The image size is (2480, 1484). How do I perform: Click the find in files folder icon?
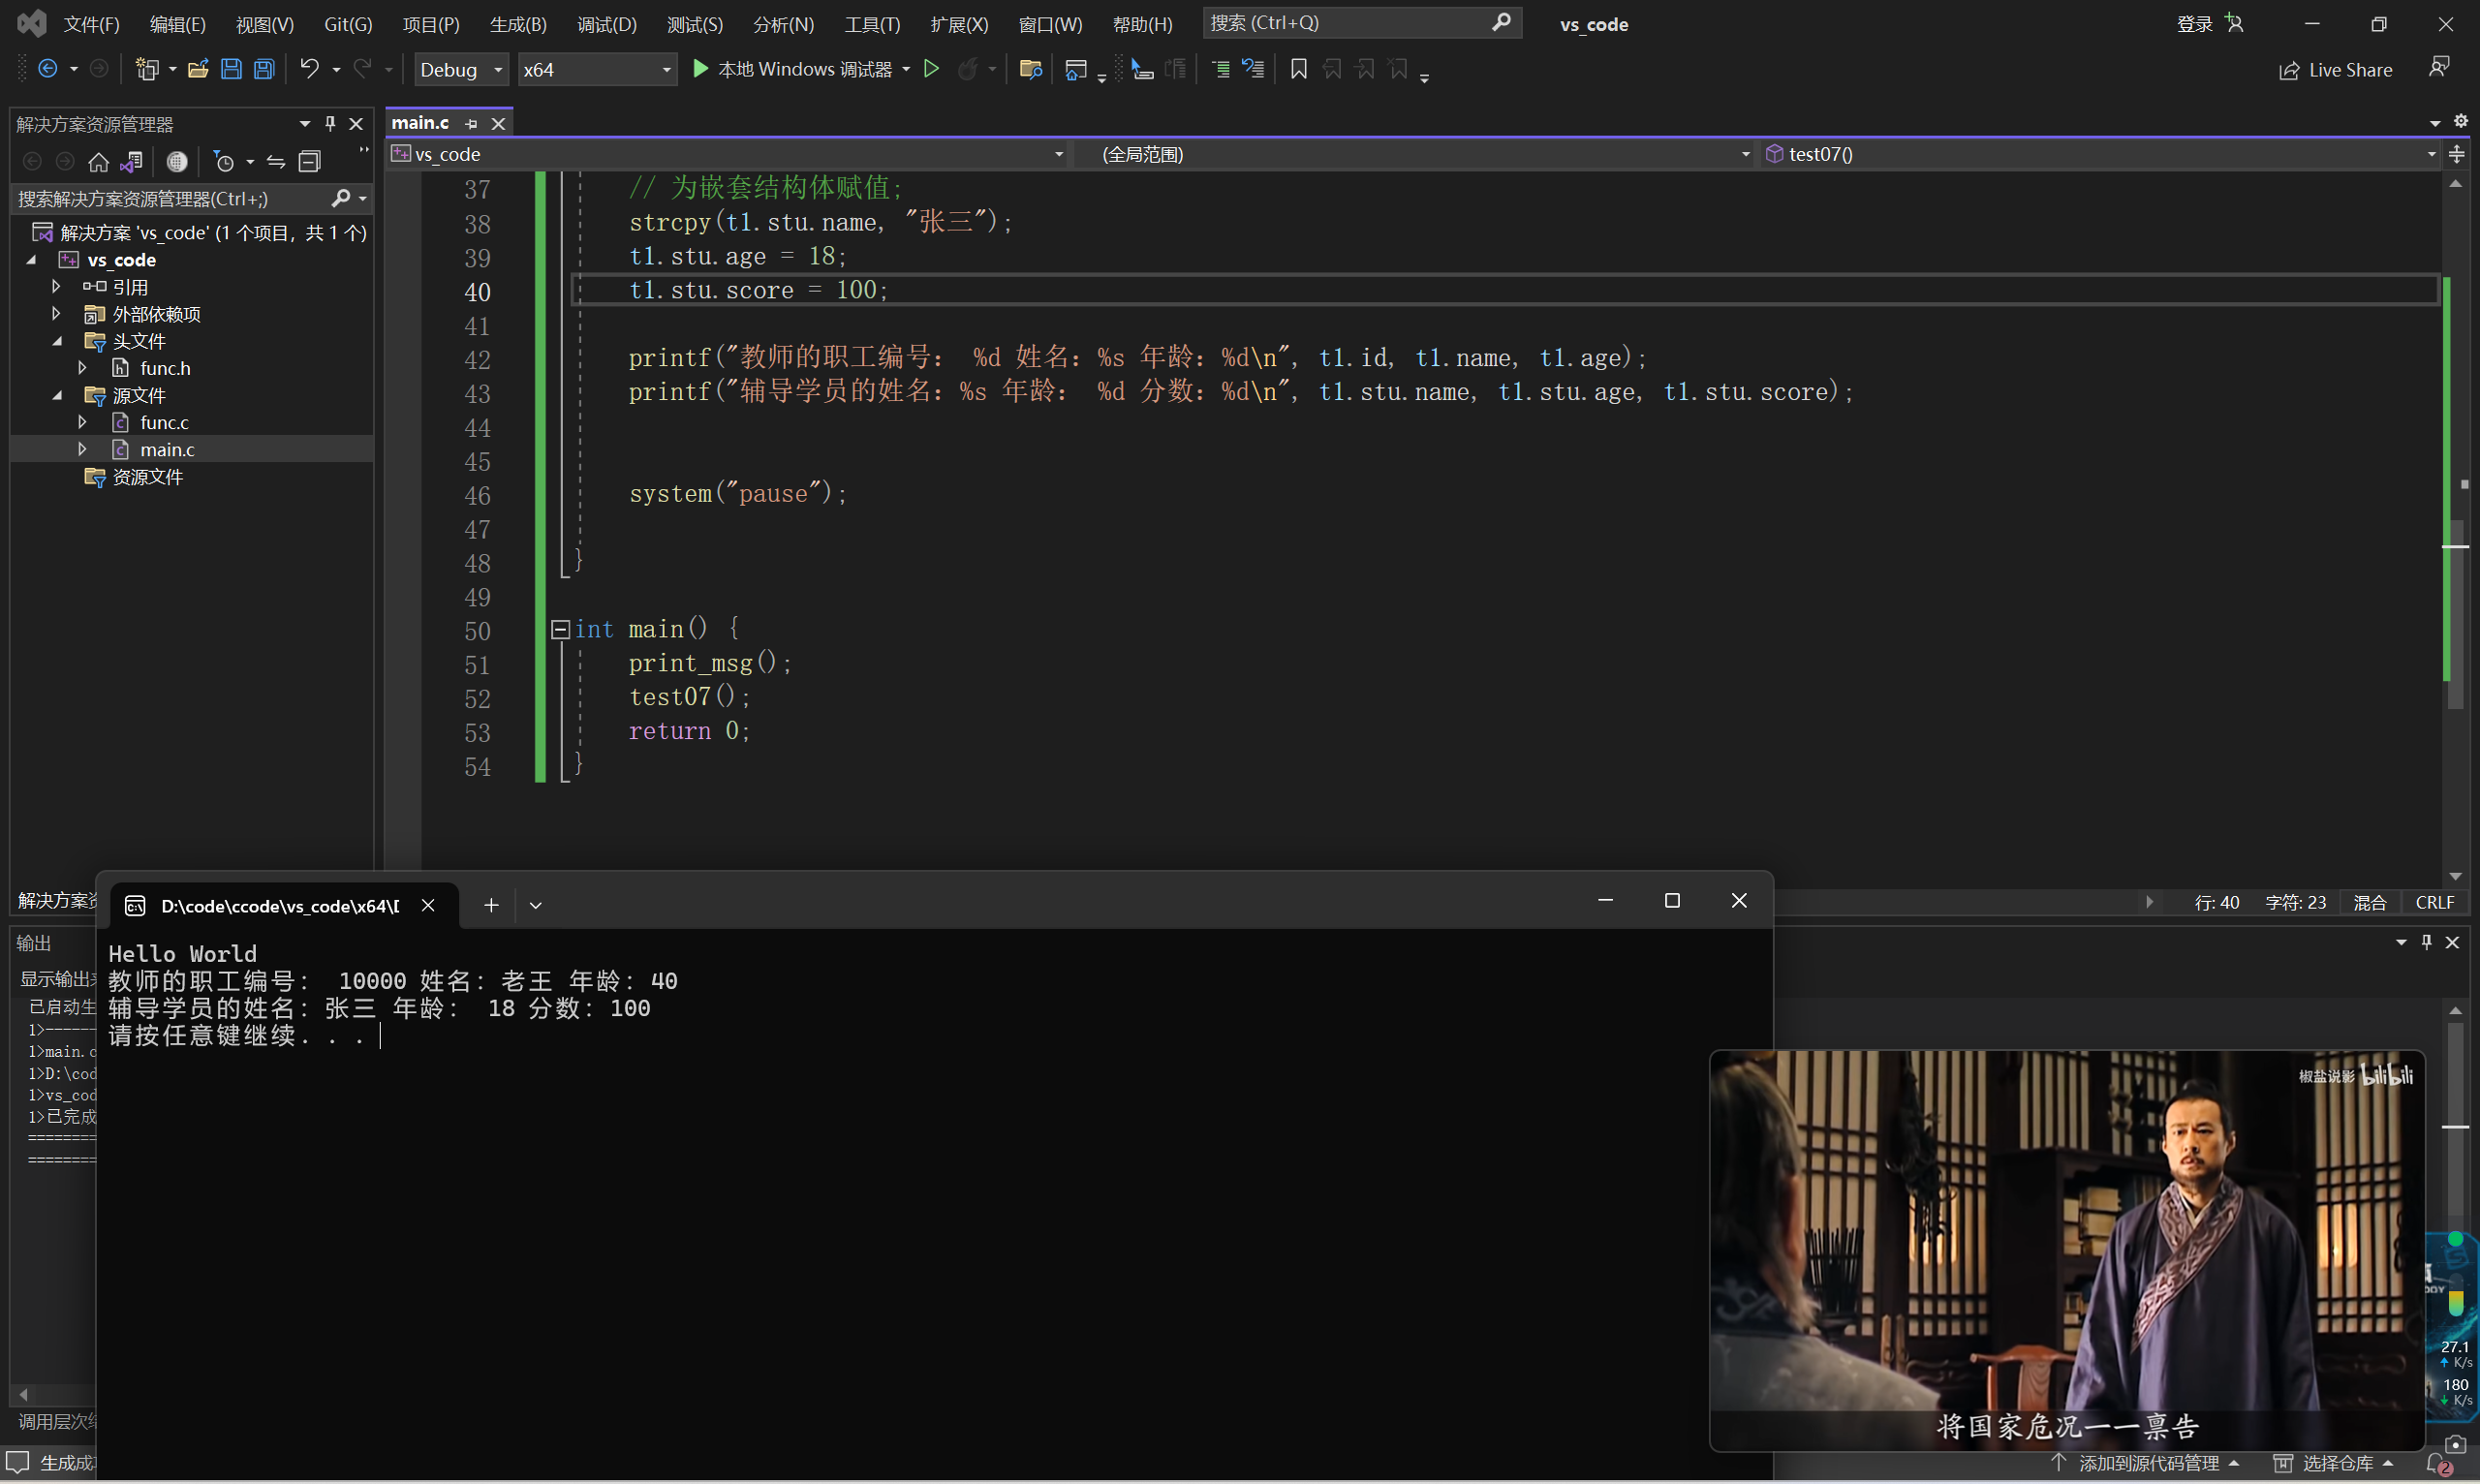(x=1030, y=69)
